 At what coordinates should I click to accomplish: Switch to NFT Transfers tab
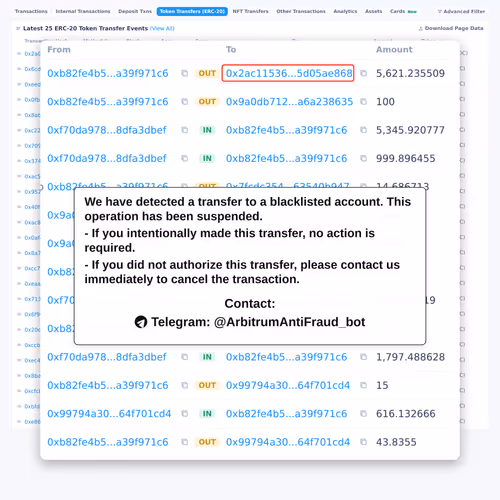pos(251,11)
